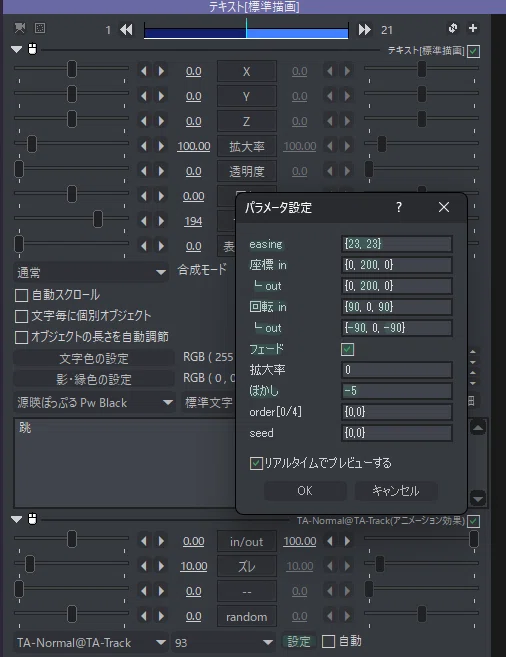Click the camera control icon at top left
This screenshot has height=657, width=506.
(20, 28)
